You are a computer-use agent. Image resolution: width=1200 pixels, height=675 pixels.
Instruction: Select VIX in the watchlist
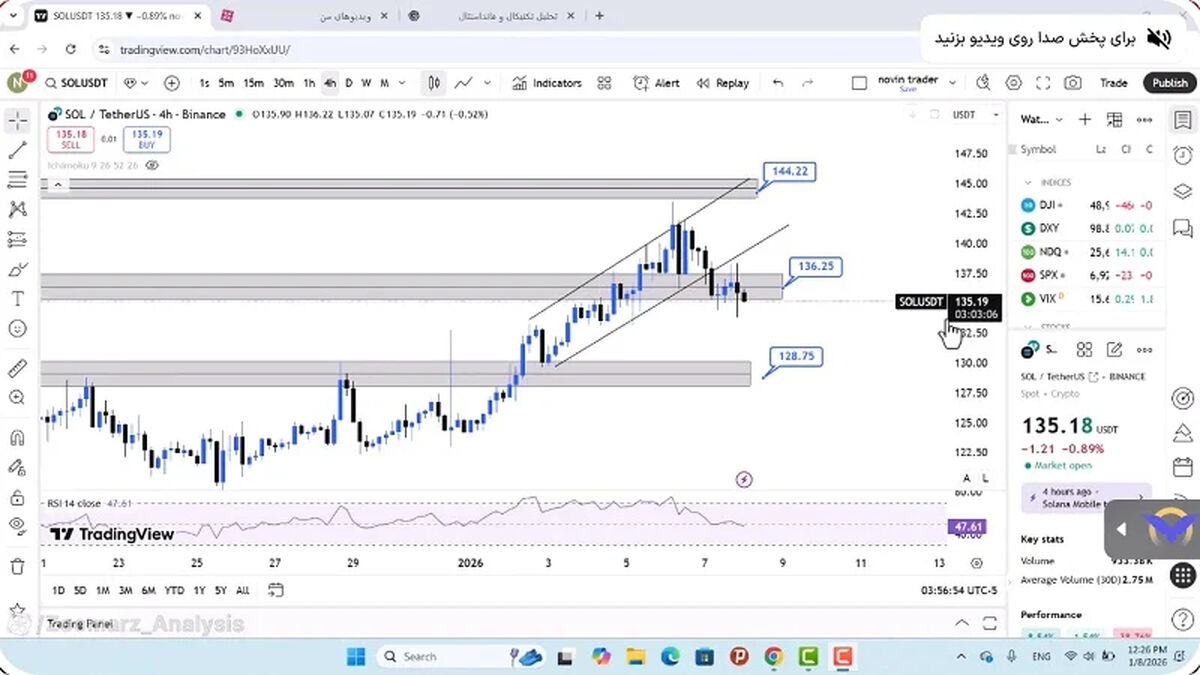(x=1087, y=298)
